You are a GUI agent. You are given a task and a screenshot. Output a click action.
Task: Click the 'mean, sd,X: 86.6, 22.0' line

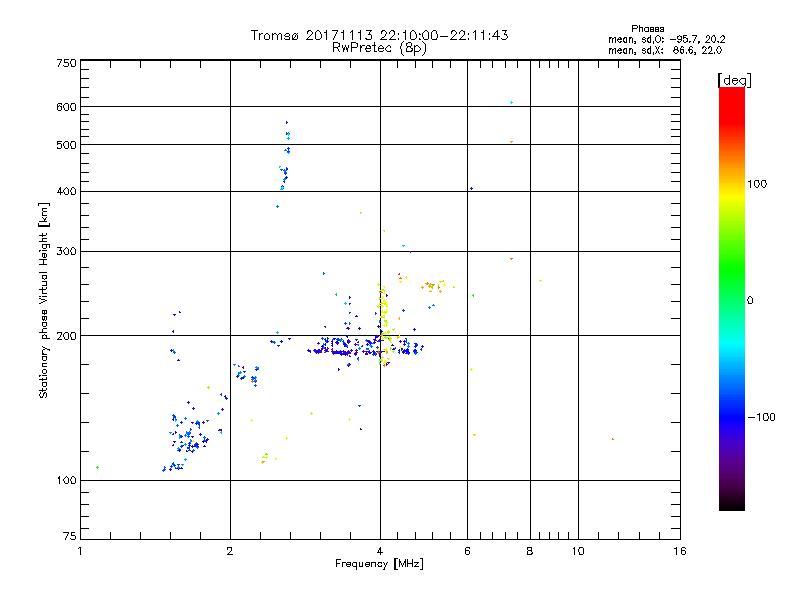coord(665,50)
